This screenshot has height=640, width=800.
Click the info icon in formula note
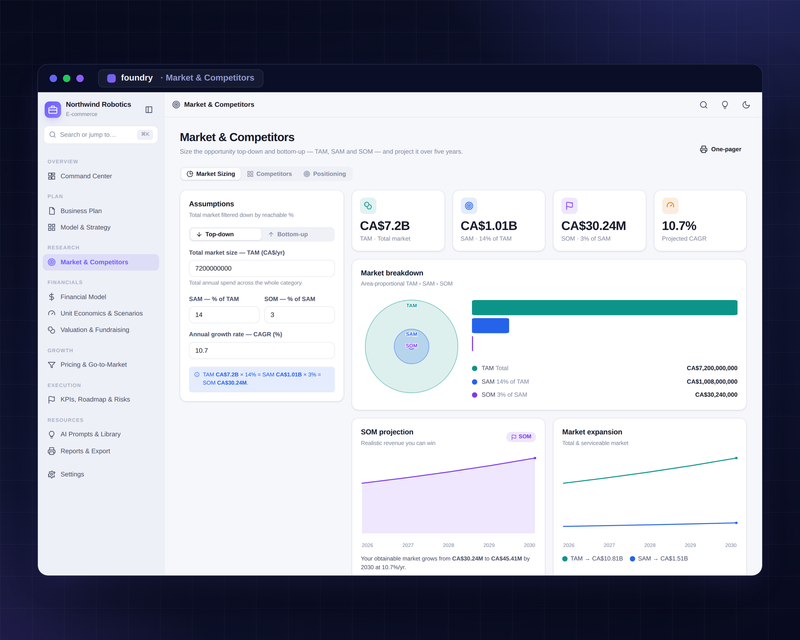point(197,375)
